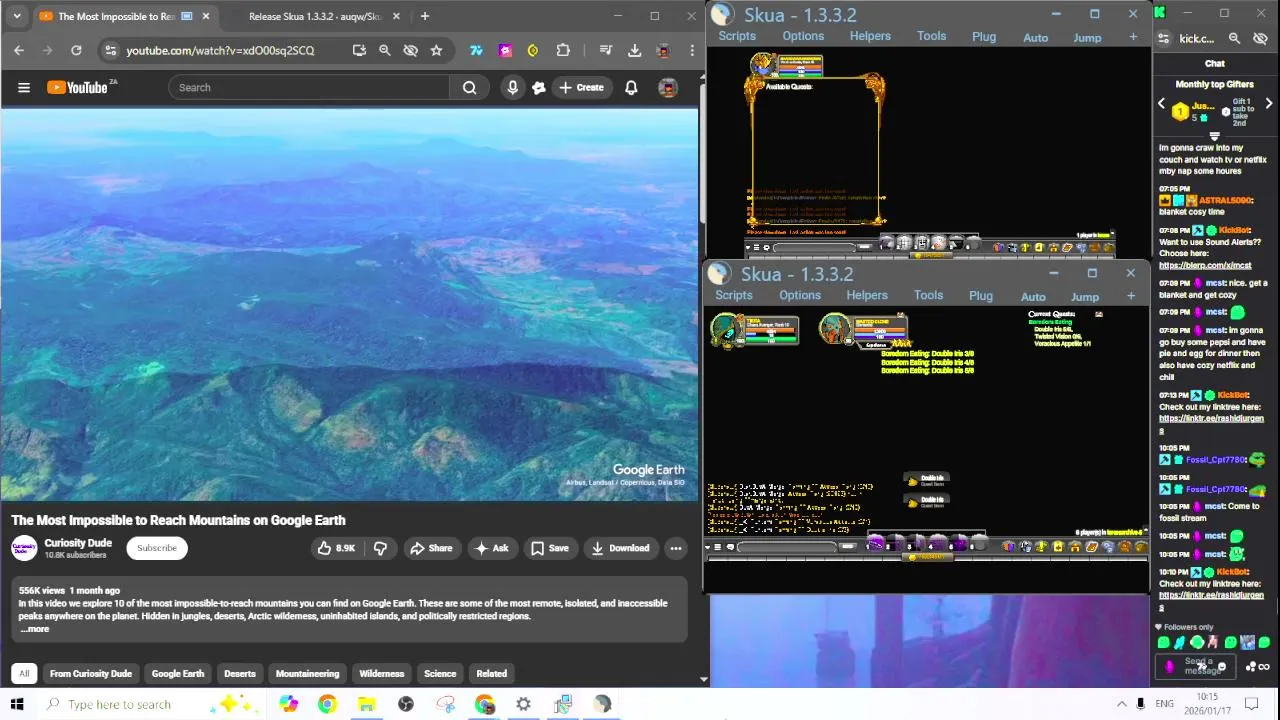Click the plus button in lower Skua menubar
1280x720 pixels.
[x=1131, y=296]
